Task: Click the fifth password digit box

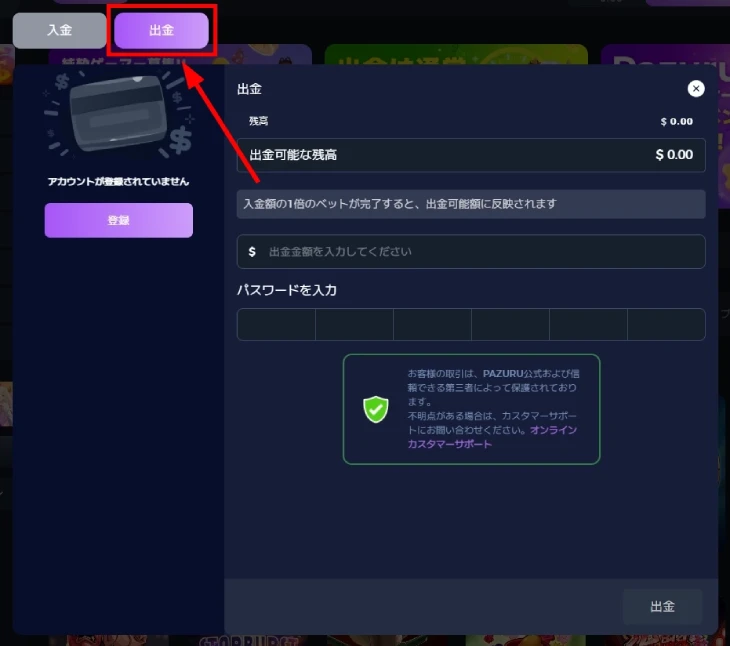Action: coord(588,324)
